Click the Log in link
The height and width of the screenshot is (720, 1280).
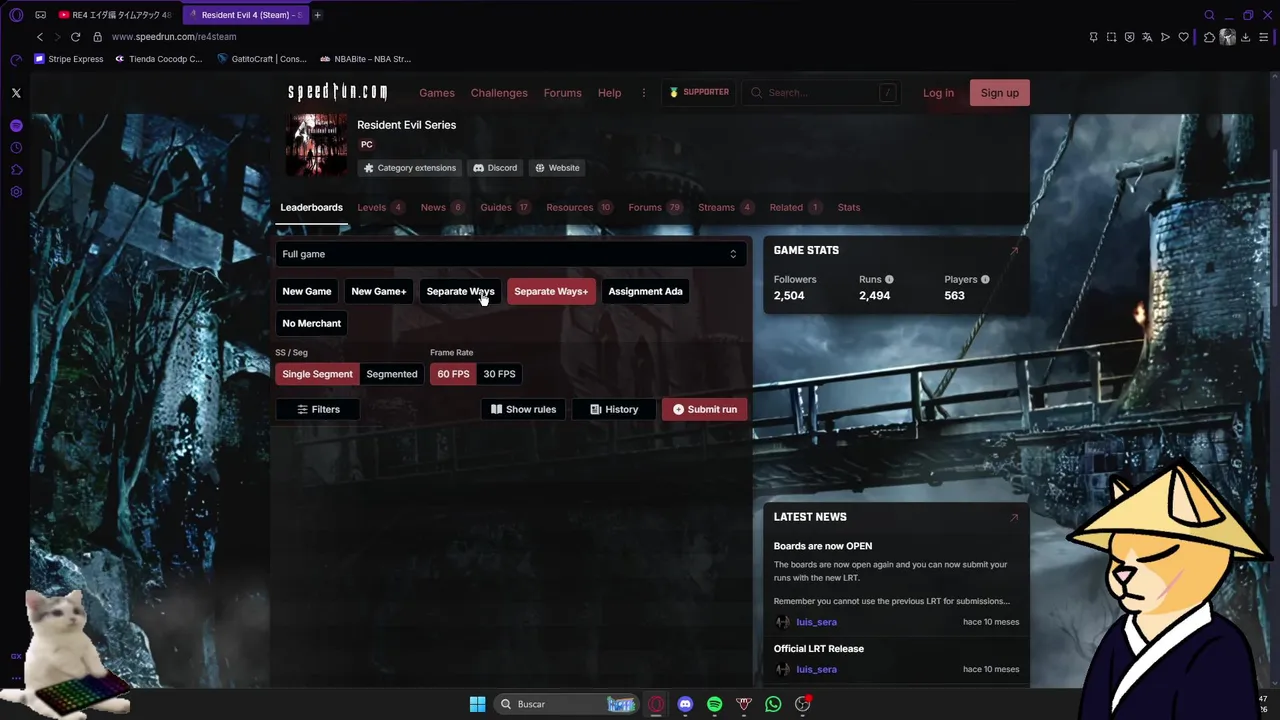pos(938,93)
